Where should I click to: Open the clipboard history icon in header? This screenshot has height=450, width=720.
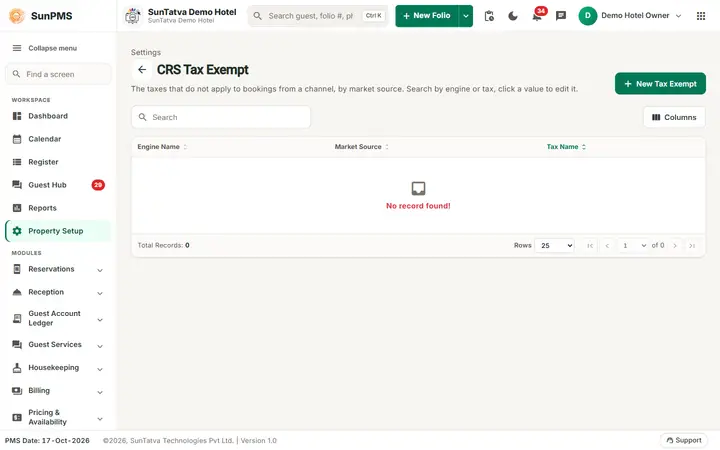[x=489, y=16]
